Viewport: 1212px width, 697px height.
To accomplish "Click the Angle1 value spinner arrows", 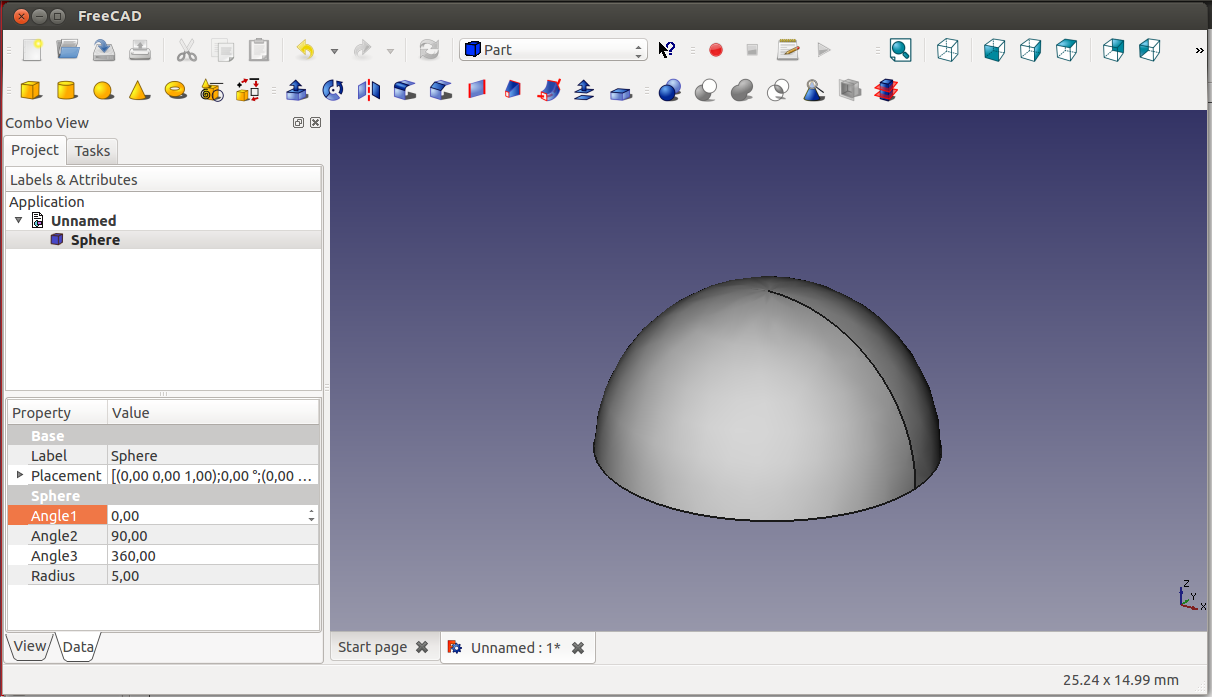I will click(x=312, y=516).
